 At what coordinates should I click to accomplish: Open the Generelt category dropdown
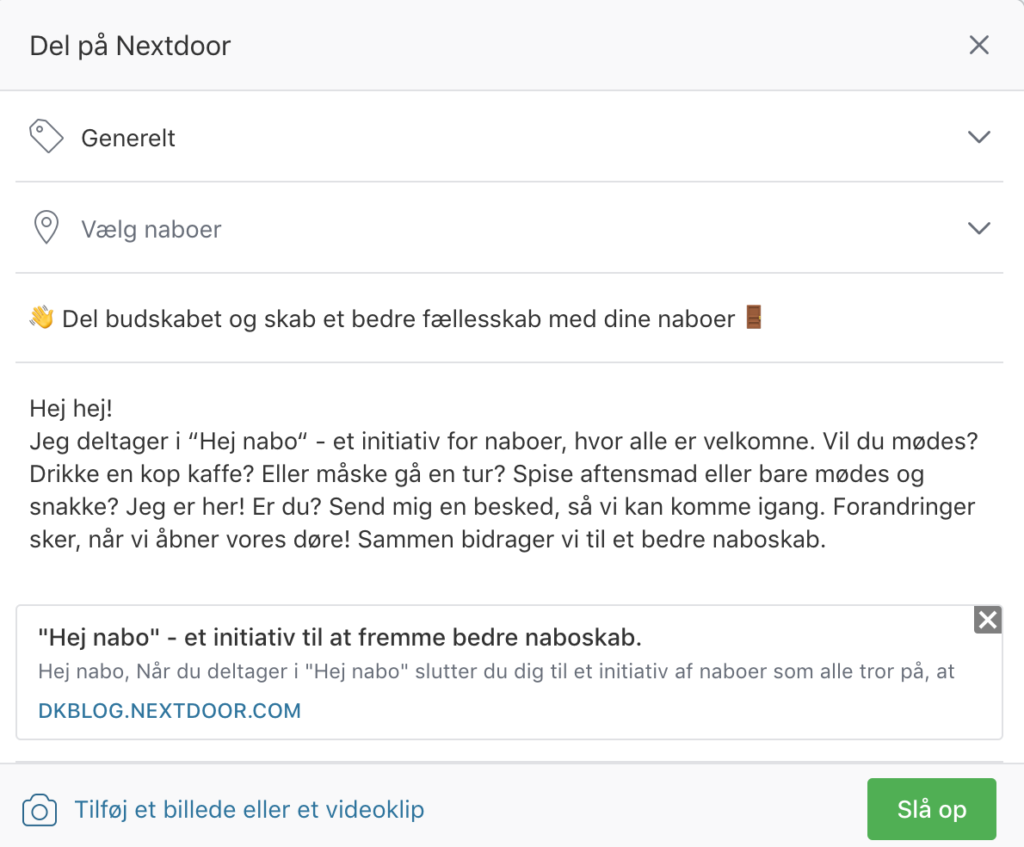[x=509, y=137]
